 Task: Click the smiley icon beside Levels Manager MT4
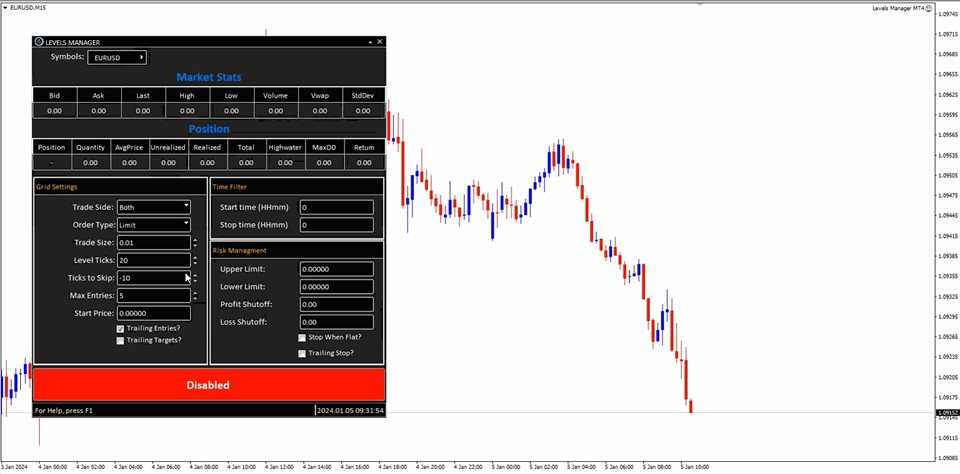coord(929,8)
